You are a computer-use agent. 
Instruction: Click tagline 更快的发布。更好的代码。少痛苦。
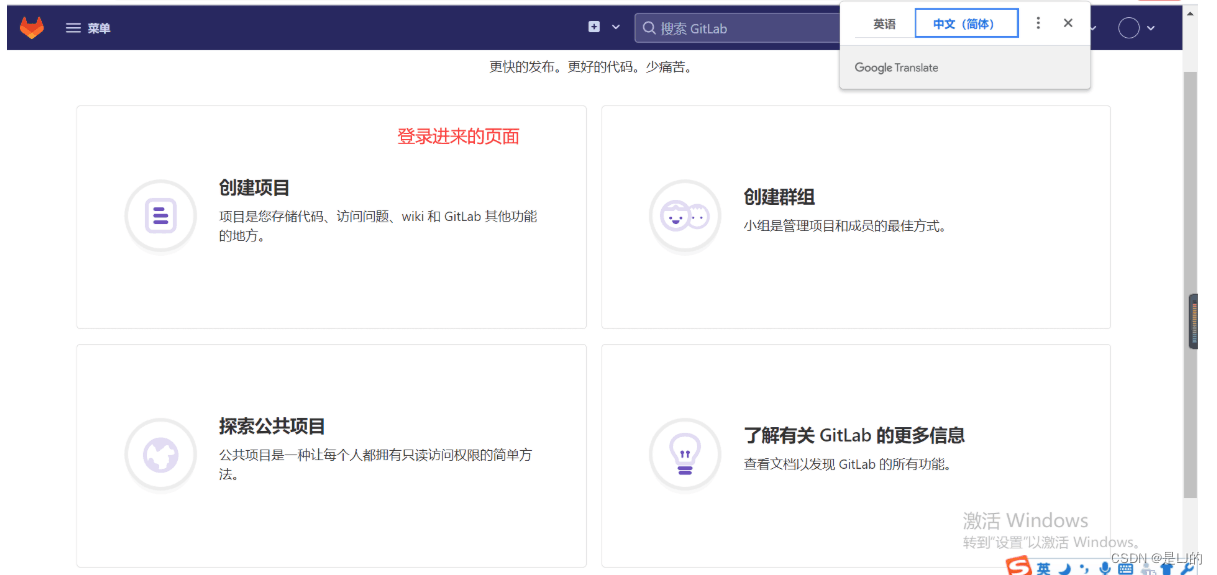tap(591, 67)
